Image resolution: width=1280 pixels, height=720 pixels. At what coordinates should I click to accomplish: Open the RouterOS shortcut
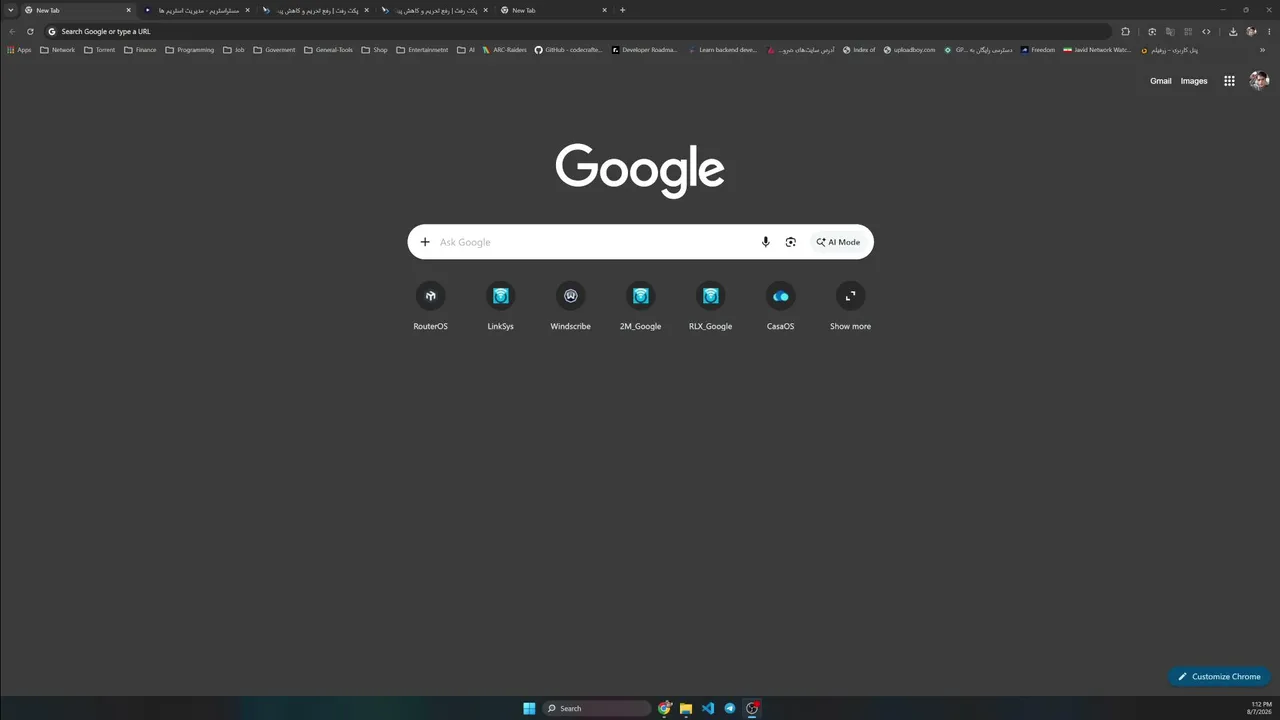(430, 306)
